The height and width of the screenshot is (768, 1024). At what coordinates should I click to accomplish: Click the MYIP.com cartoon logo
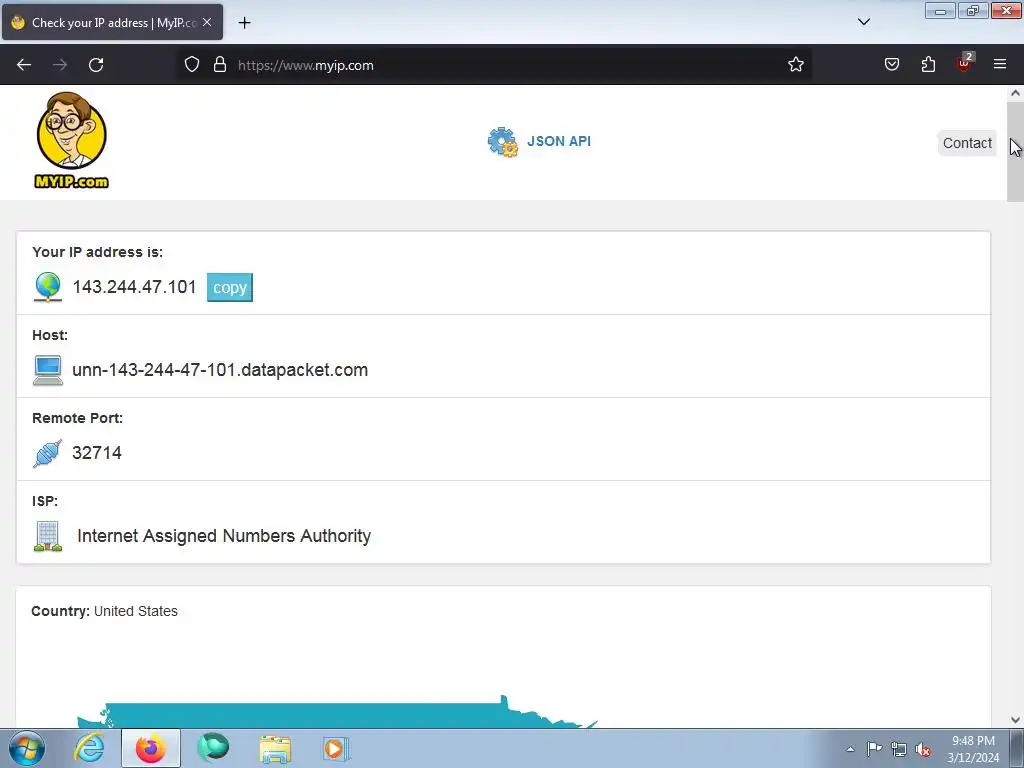[72, 140]
